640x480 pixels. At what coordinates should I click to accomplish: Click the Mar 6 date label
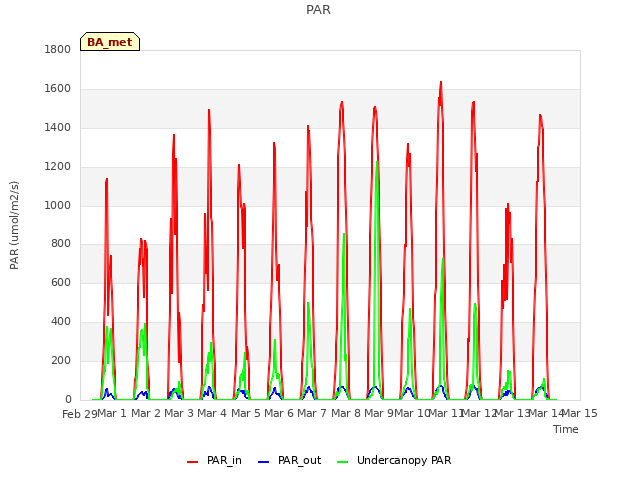279,413
